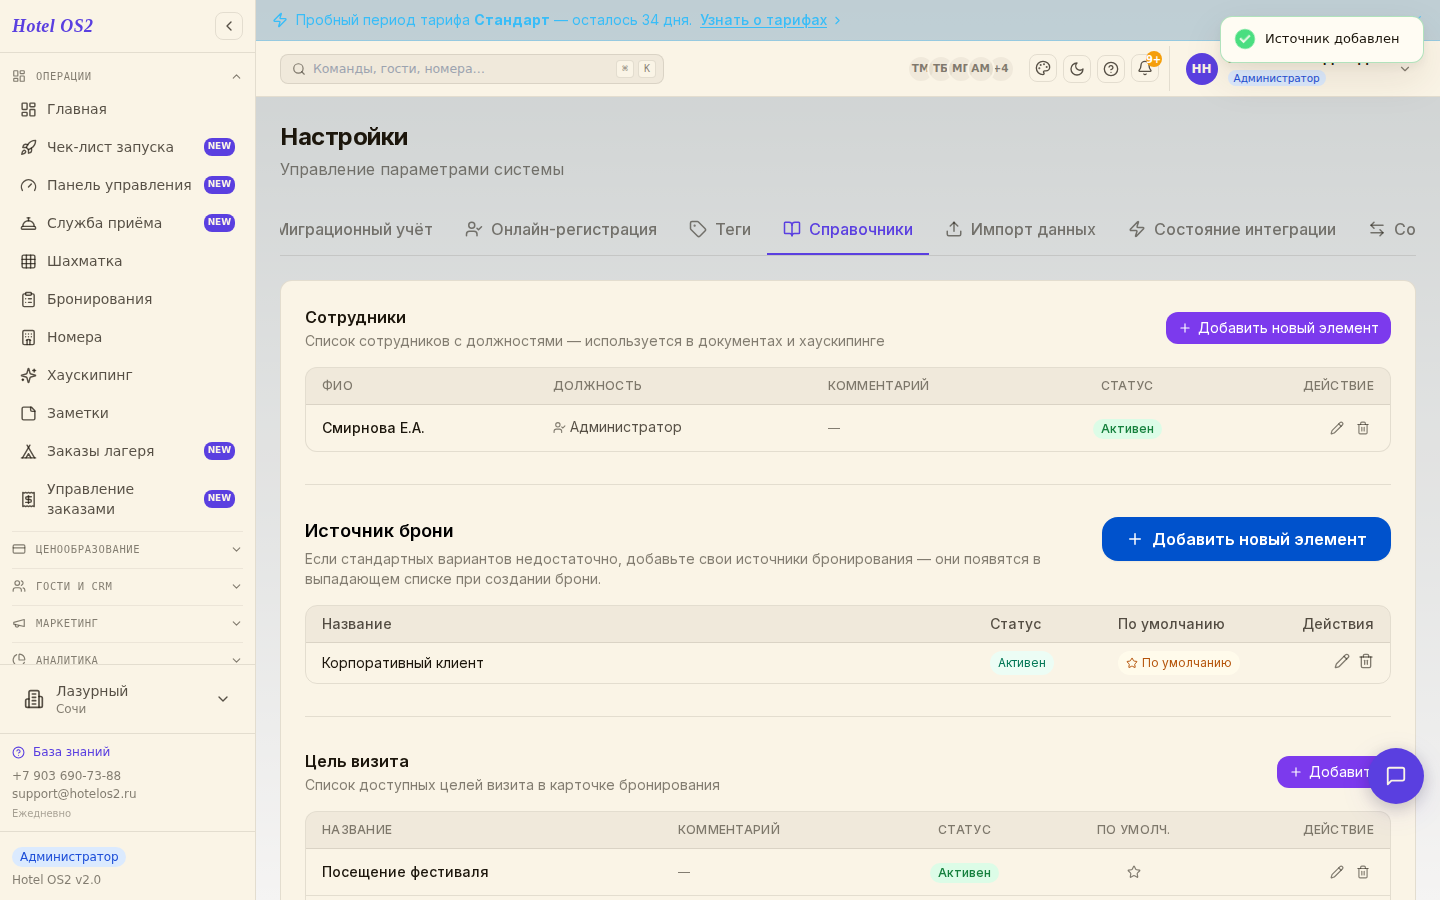Viewport: 1440px width, 900px height.
Task: Open notifications bell icon
Action: click(x=1145, y=69)
